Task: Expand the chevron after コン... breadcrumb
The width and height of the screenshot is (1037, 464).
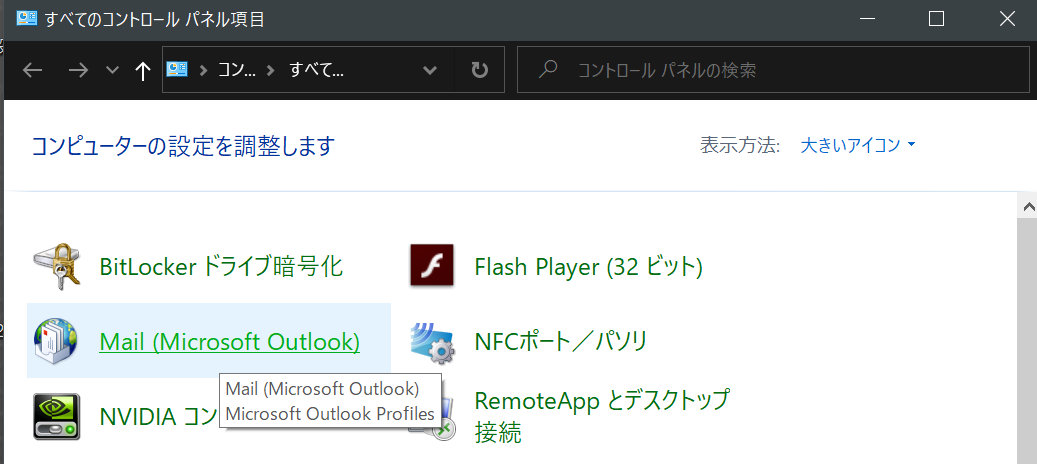Action: (x=270, y=70)
